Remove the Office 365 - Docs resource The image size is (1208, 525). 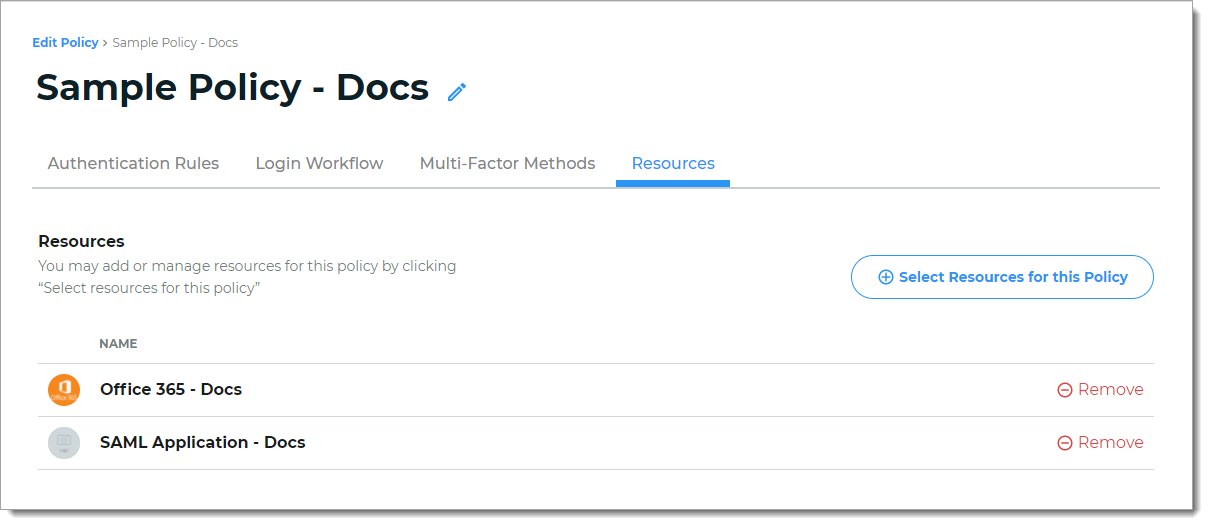pyautogui.click(x=1110, y=390)
